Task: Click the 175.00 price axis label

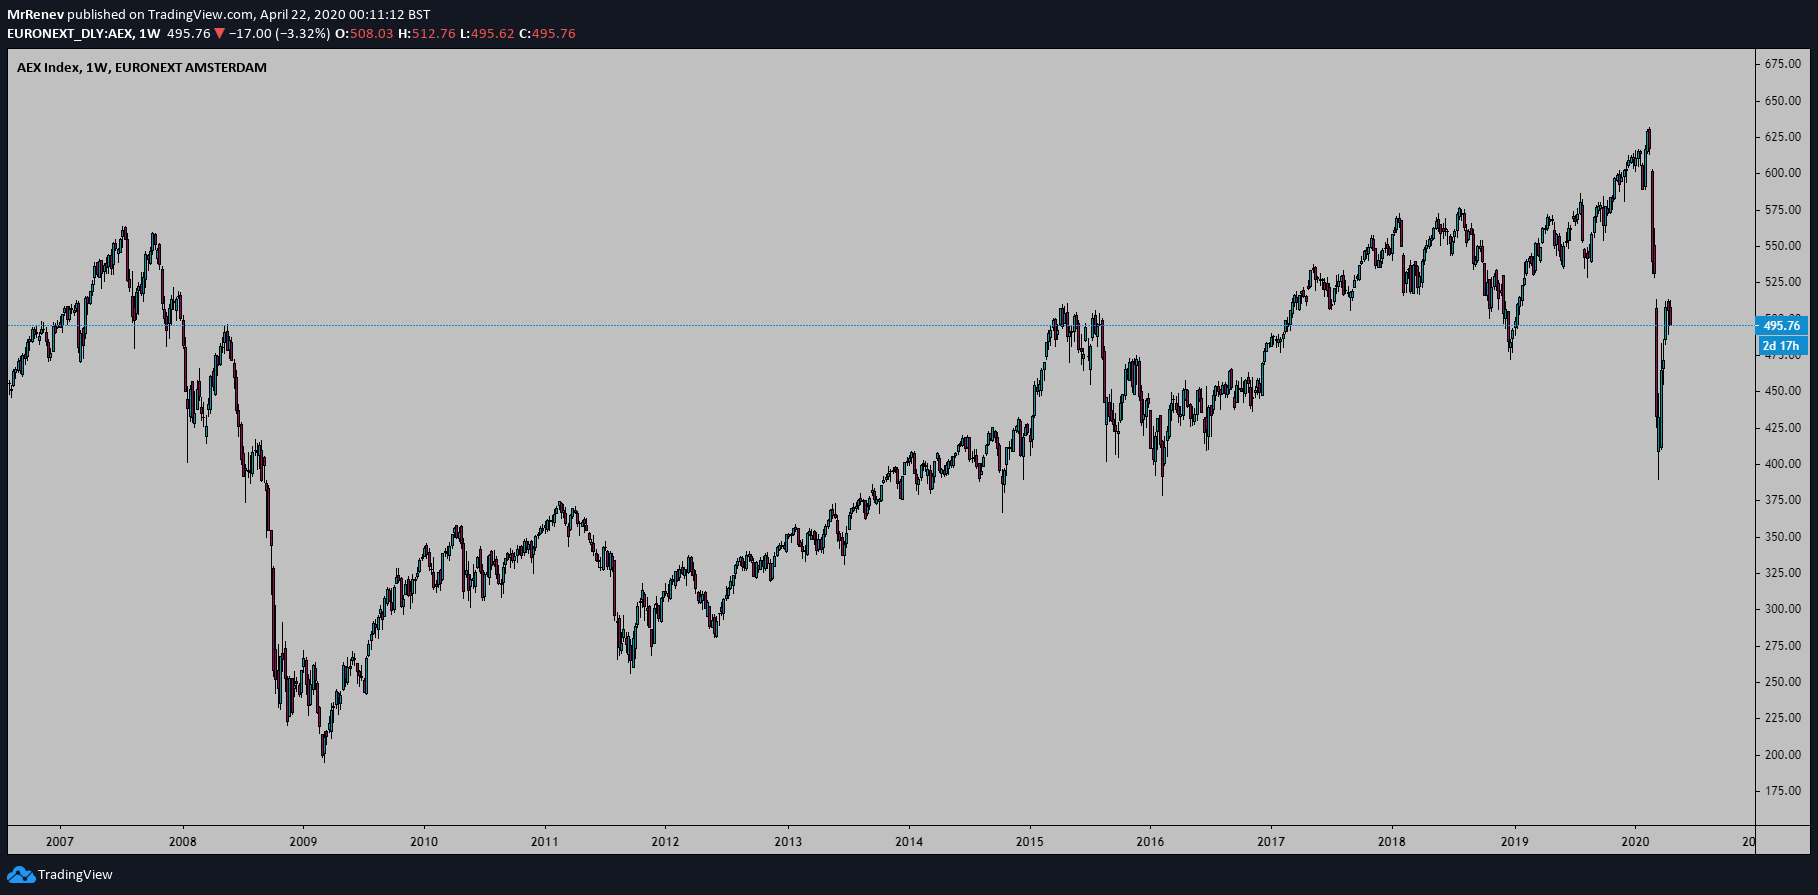Action: [1783, 791]
